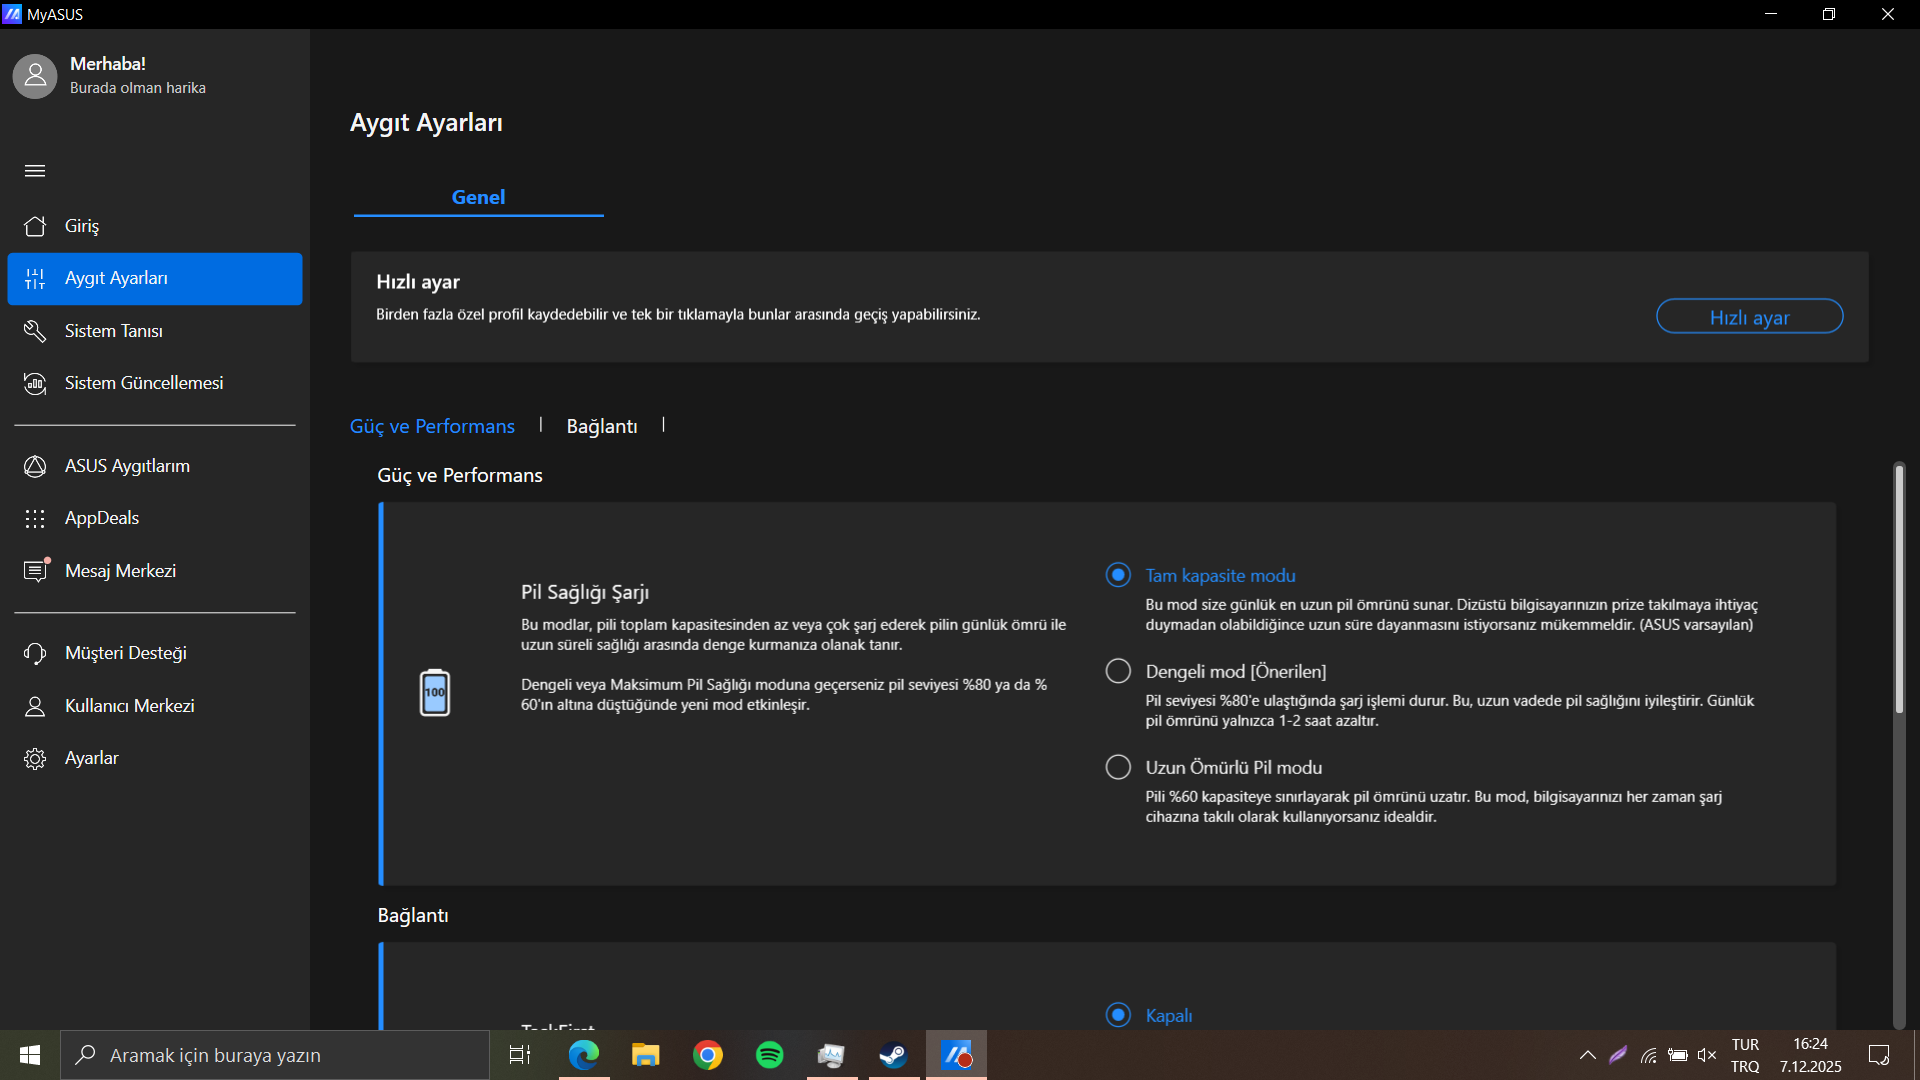The image size is (1920, 1080).
Task: Click the 'Aygıt Ayarları' page title
Action: pyautogui.click(x=426, y=123)
